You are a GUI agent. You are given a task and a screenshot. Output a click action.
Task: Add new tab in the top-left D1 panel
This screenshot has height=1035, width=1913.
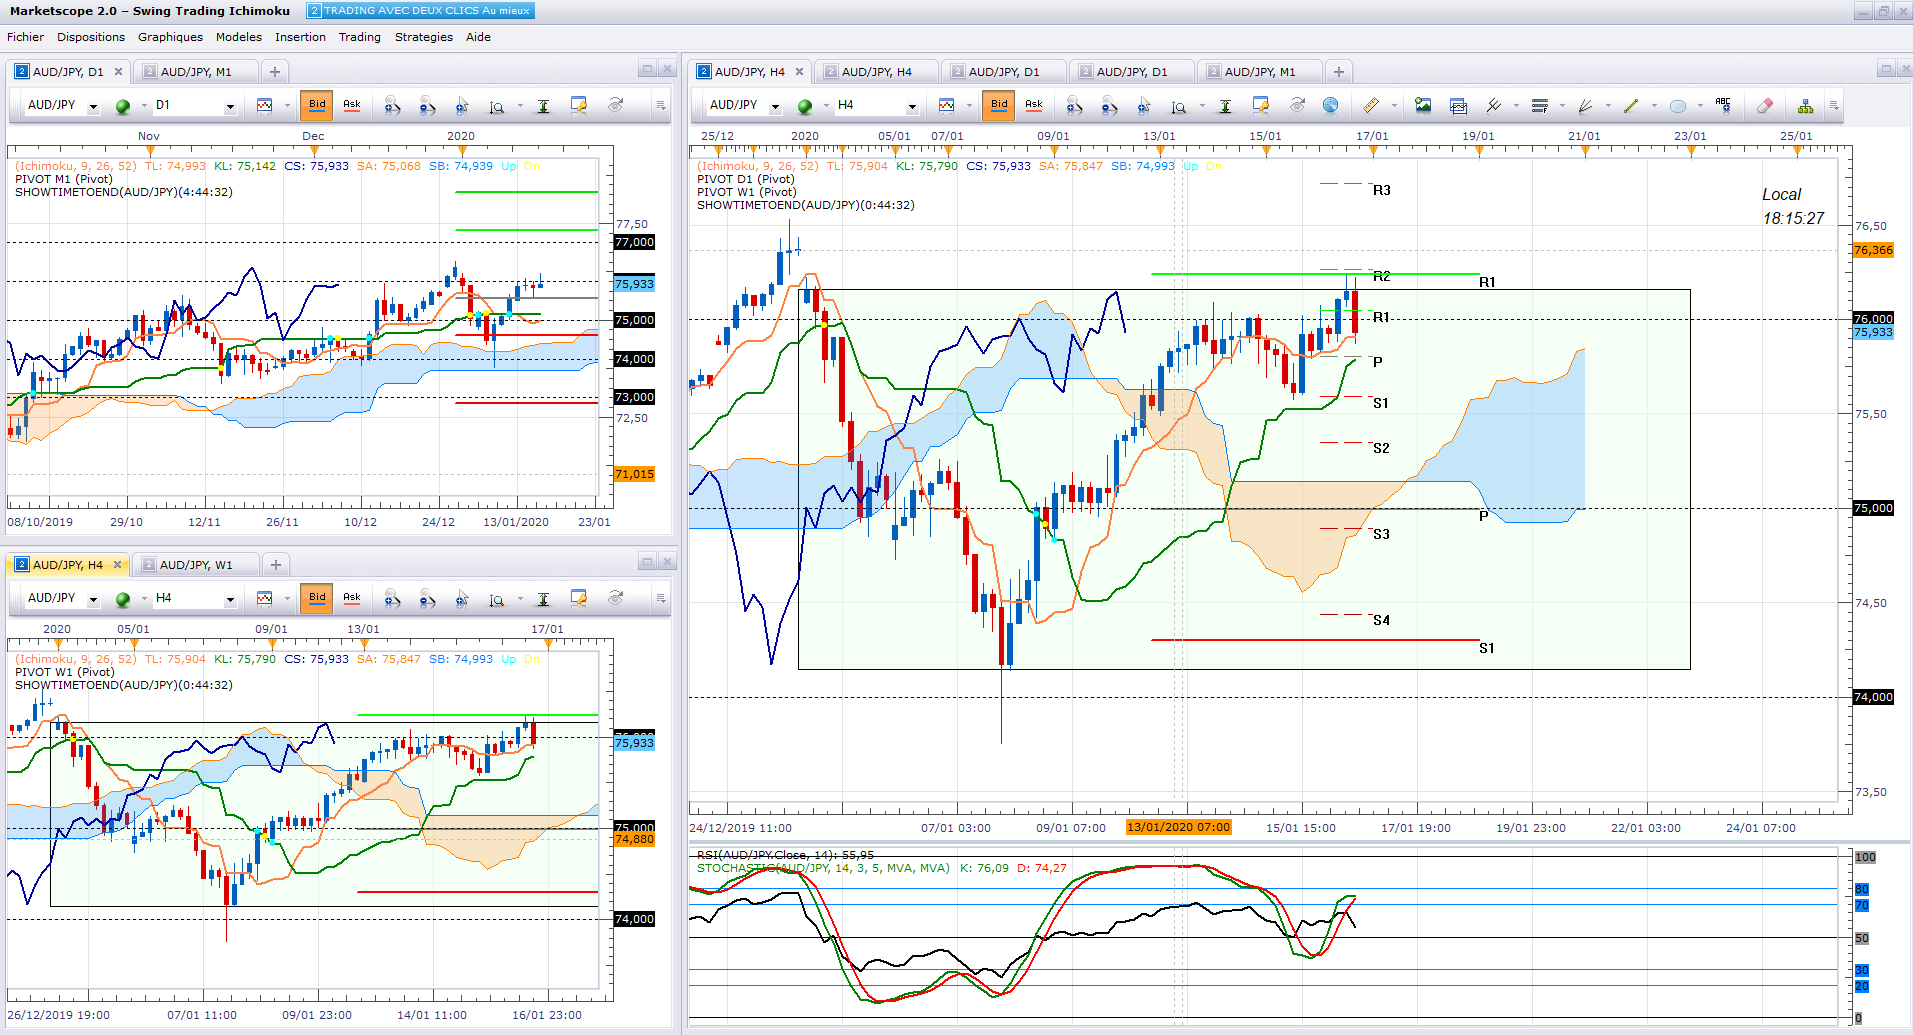pyautogui.click(x=275, y=72)
